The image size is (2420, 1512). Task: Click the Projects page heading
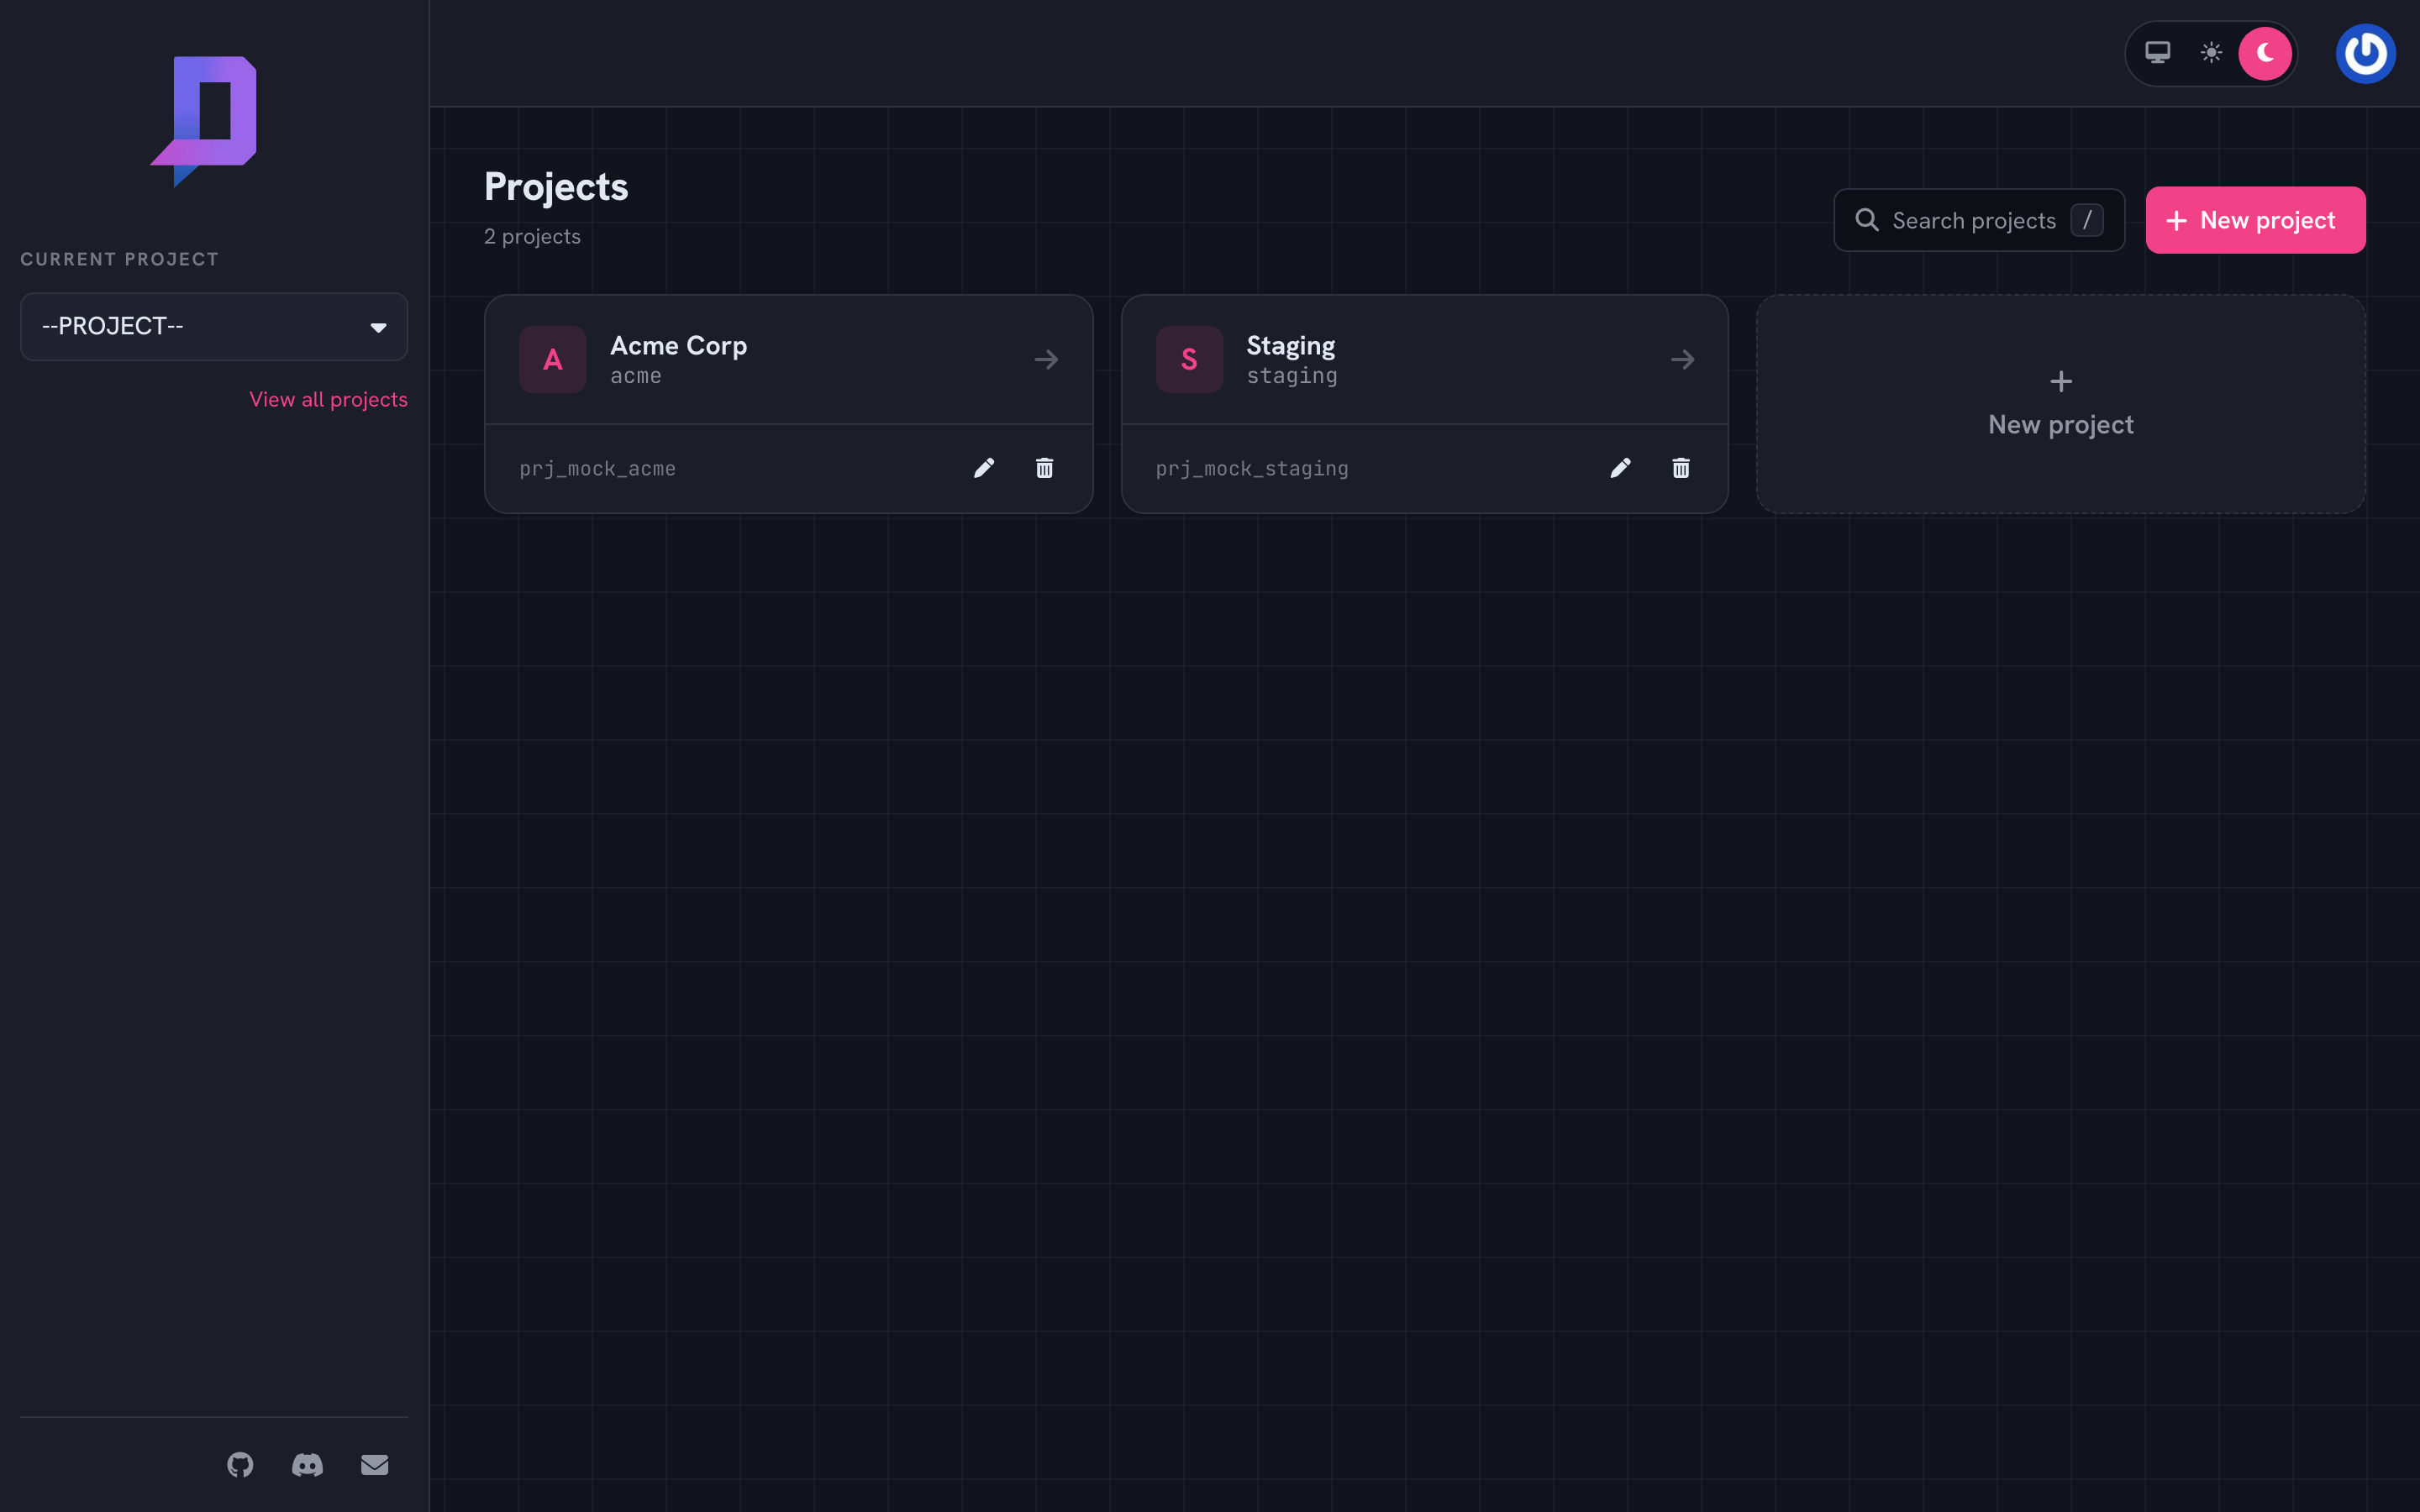point(556,187)
